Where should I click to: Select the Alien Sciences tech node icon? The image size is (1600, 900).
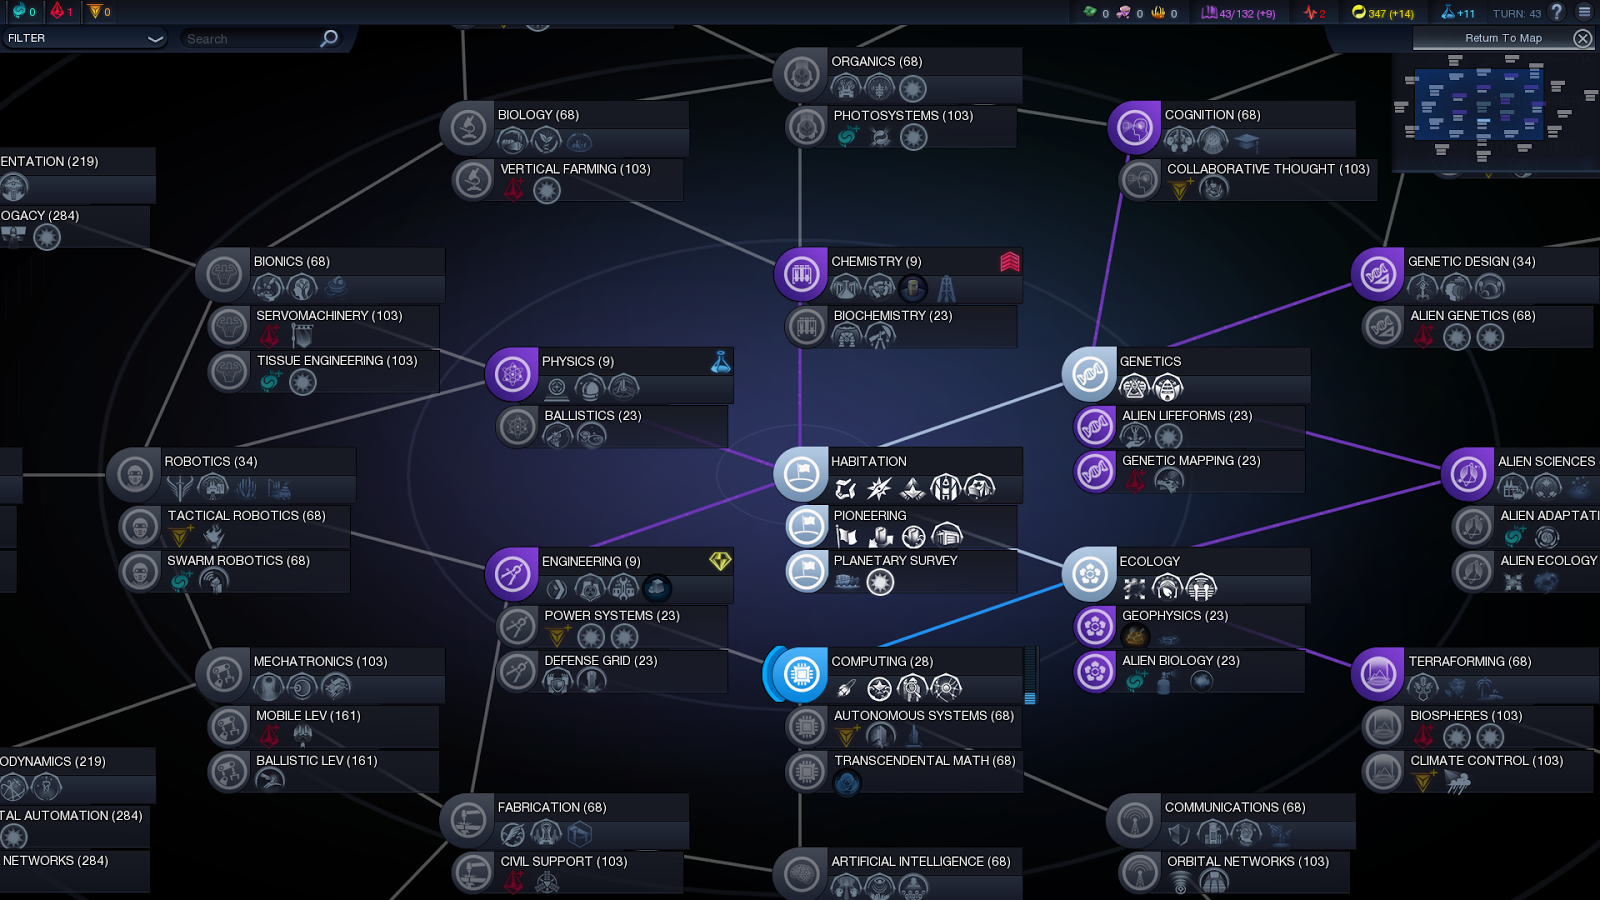point(1468,474)
